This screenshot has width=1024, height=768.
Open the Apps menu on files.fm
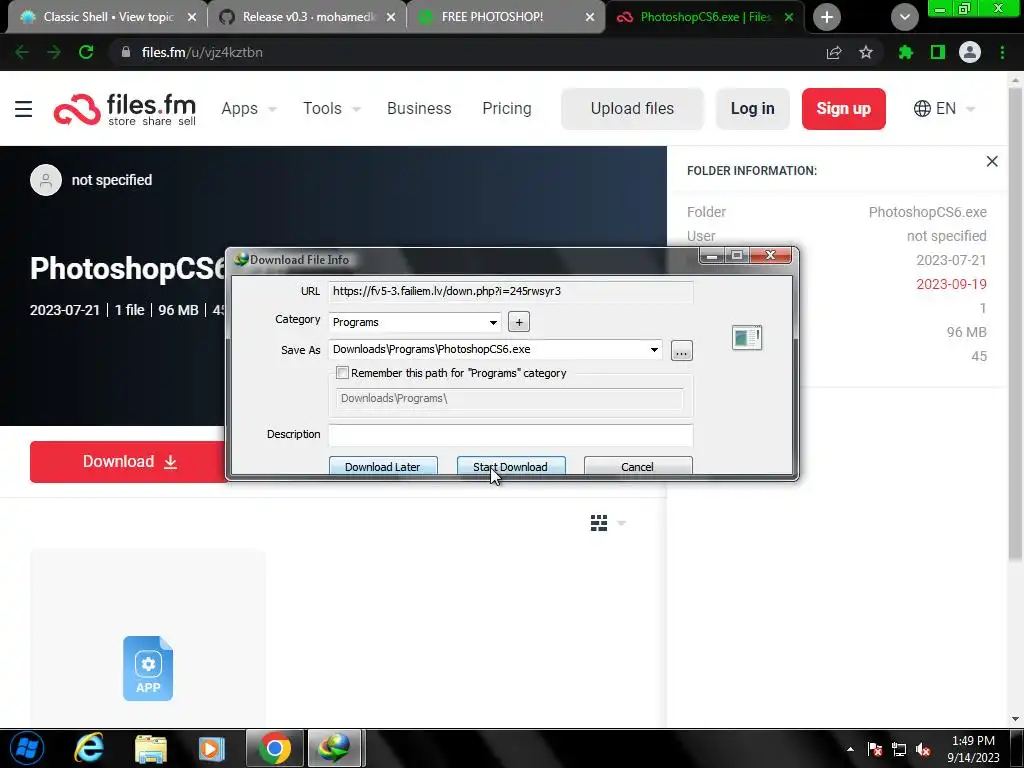[249, 108]
